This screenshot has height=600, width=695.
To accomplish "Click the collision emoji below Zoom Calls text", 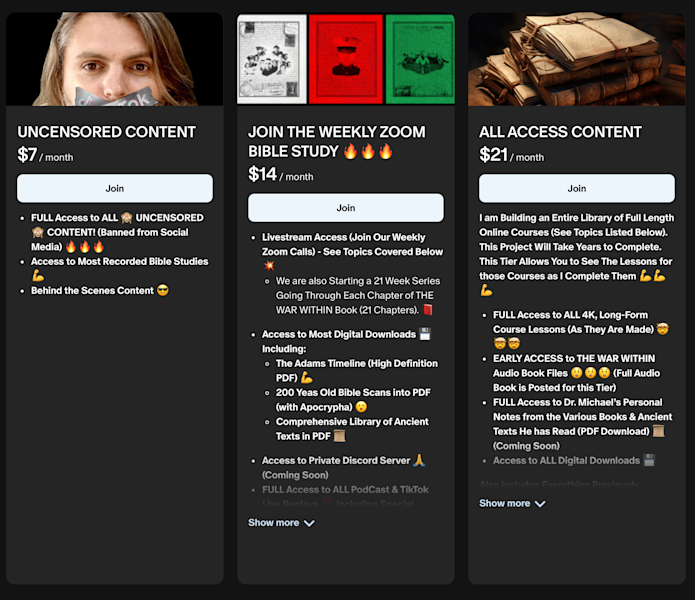I will coord(269,266).
